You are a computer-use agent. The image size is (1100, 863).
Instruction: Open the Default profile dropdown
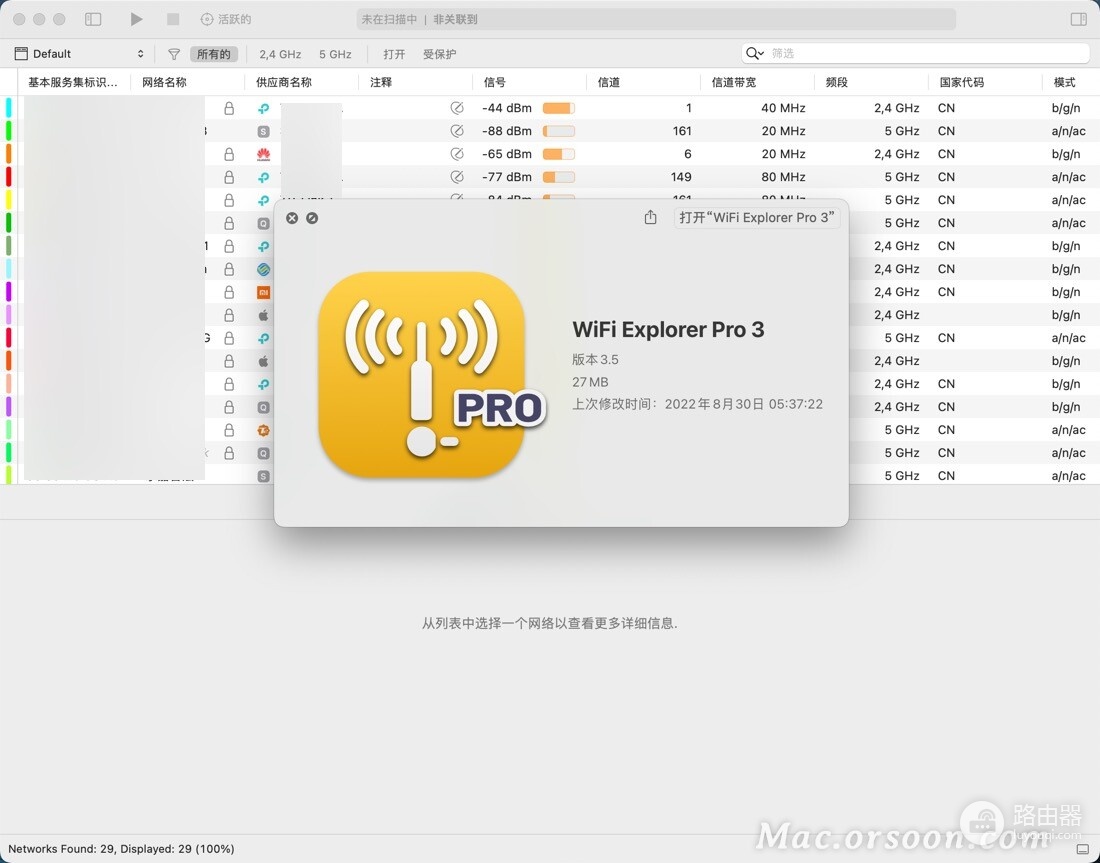[x=79, y=54]
